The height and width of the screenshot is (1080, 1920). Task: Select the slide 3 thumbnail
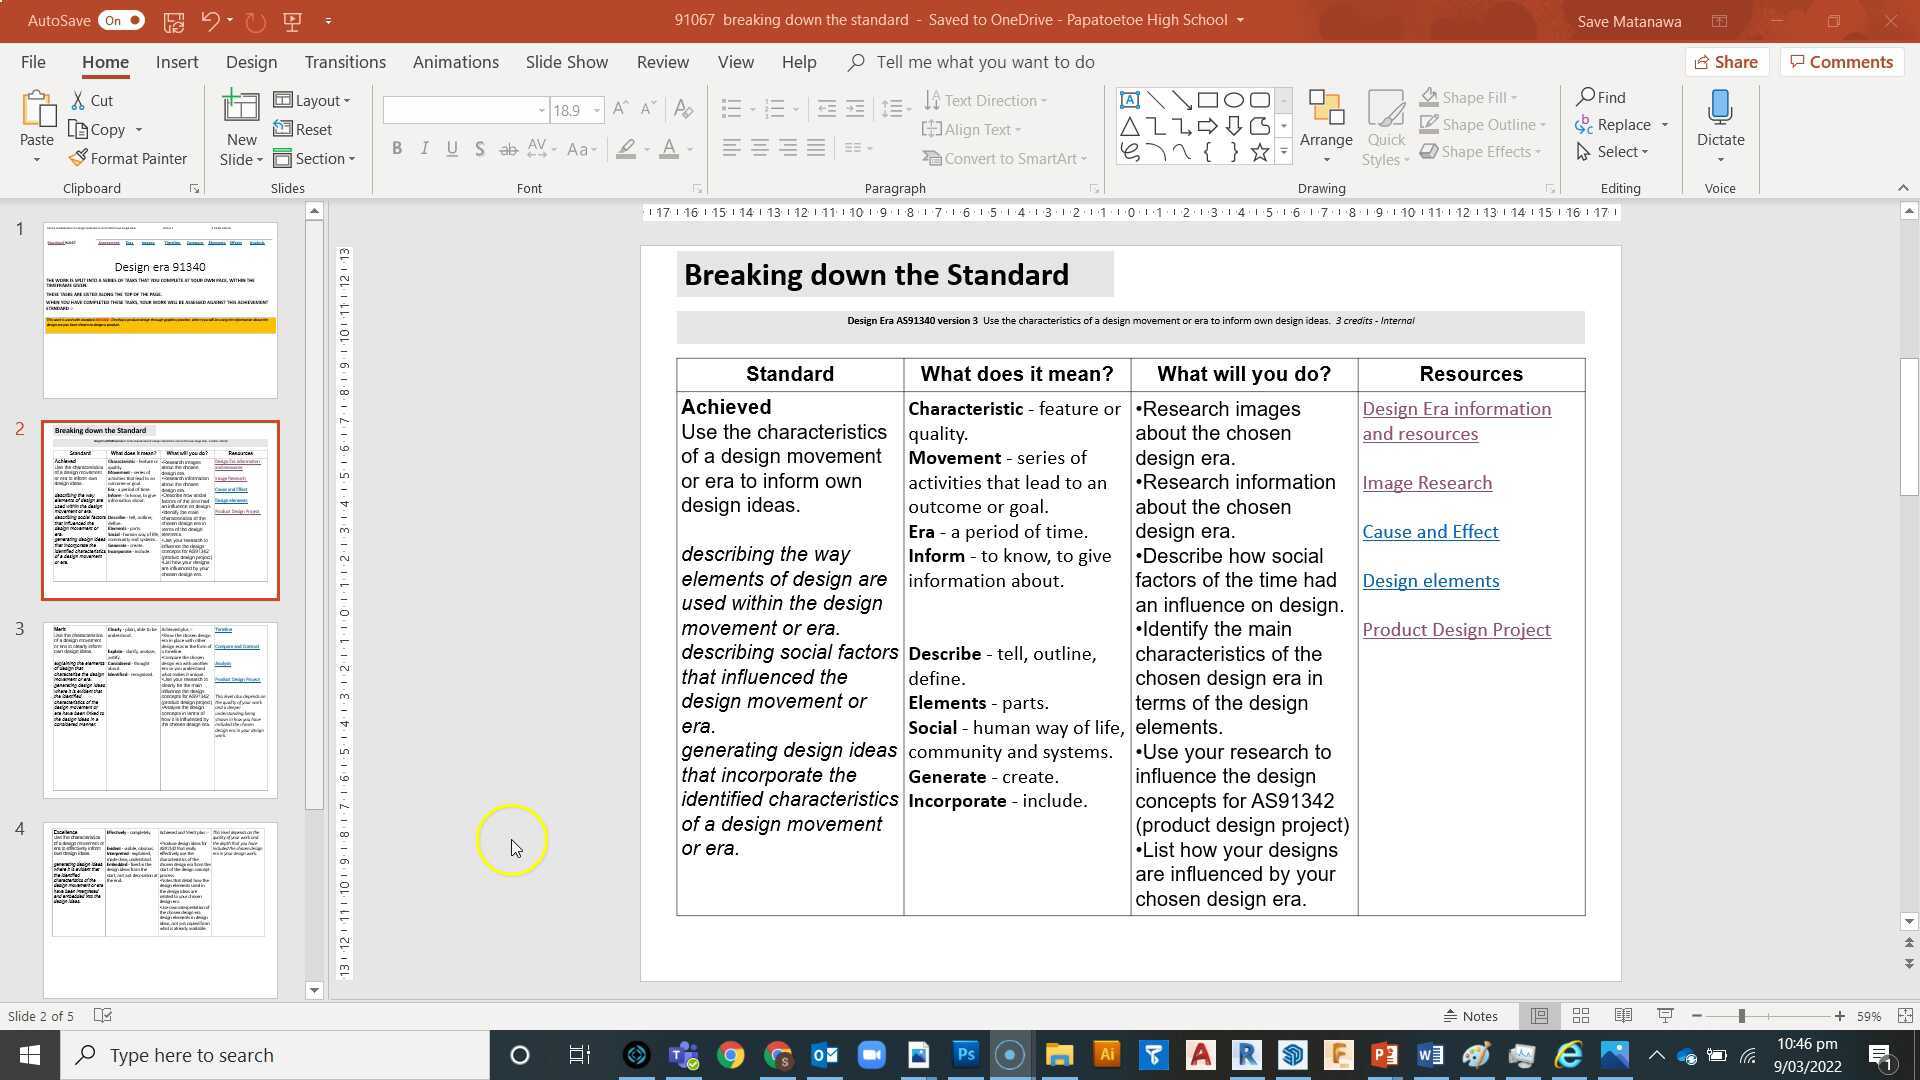tap(160, 708)
